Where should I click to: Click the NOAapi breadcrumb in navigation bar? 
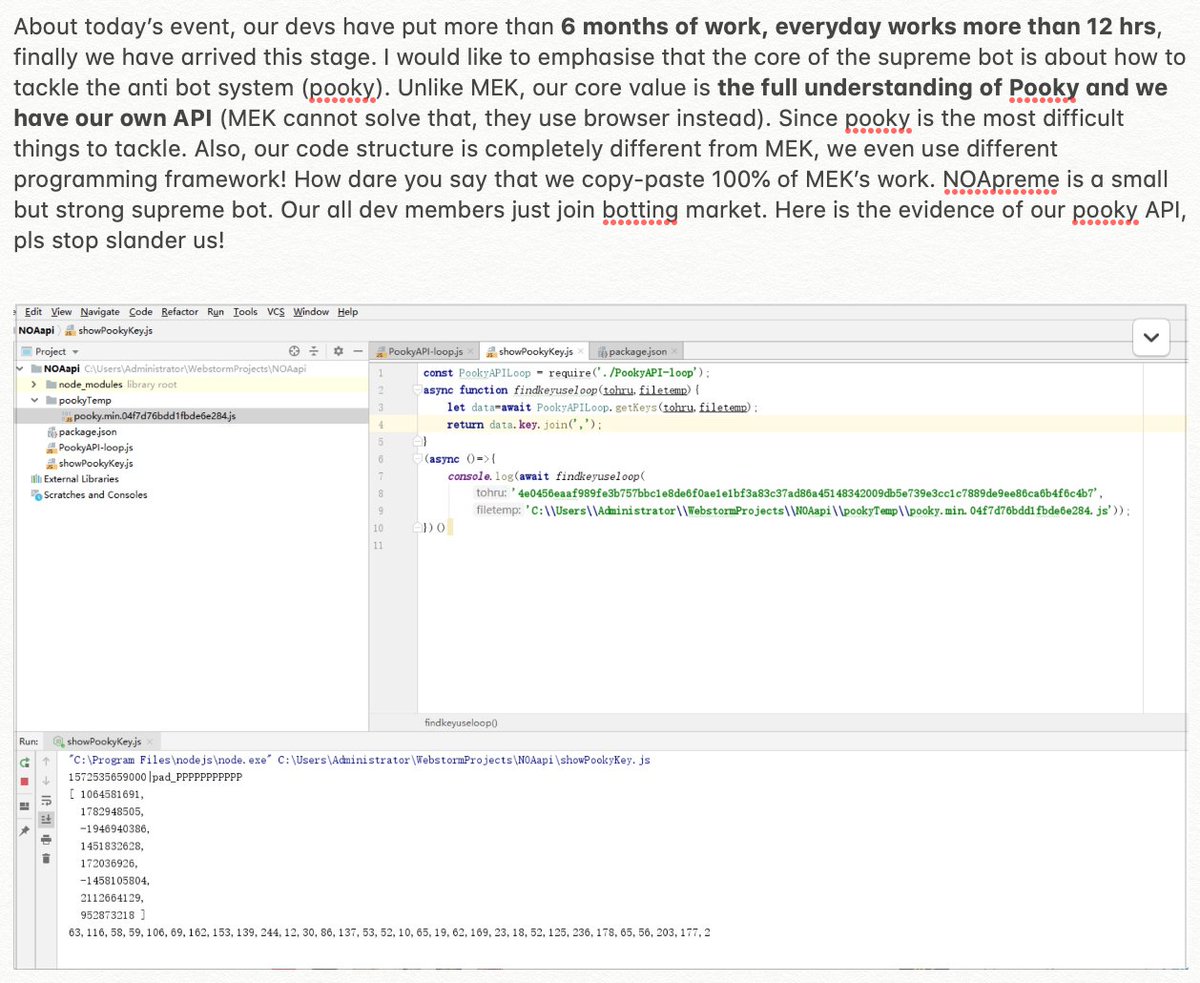36,330
